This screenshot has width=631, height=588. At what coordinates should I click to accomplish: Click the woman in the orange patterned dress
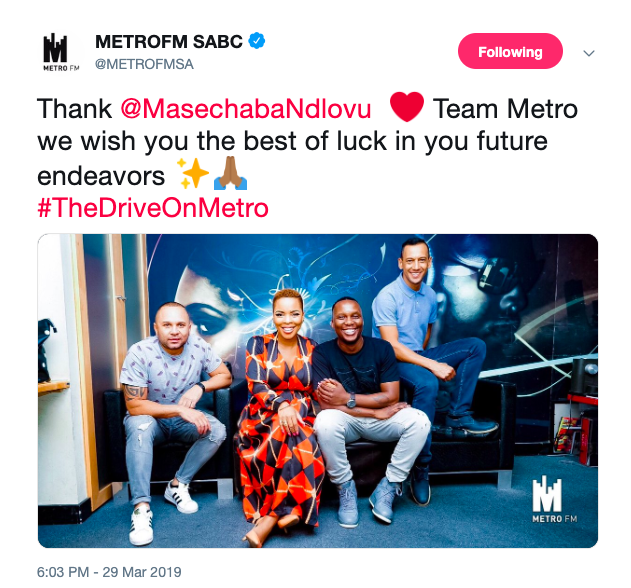pyautogui.click(x=280, y=415)
